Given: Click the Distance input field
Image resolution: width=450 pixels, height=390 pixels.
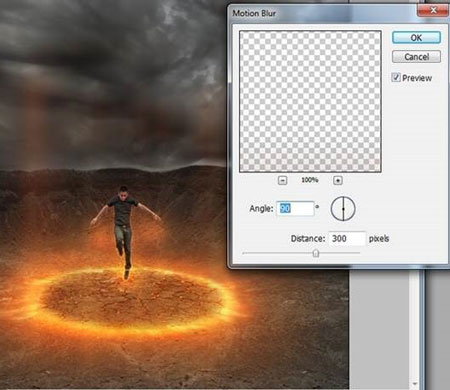Looking at the screenshot, I should [x=347, y=239].
